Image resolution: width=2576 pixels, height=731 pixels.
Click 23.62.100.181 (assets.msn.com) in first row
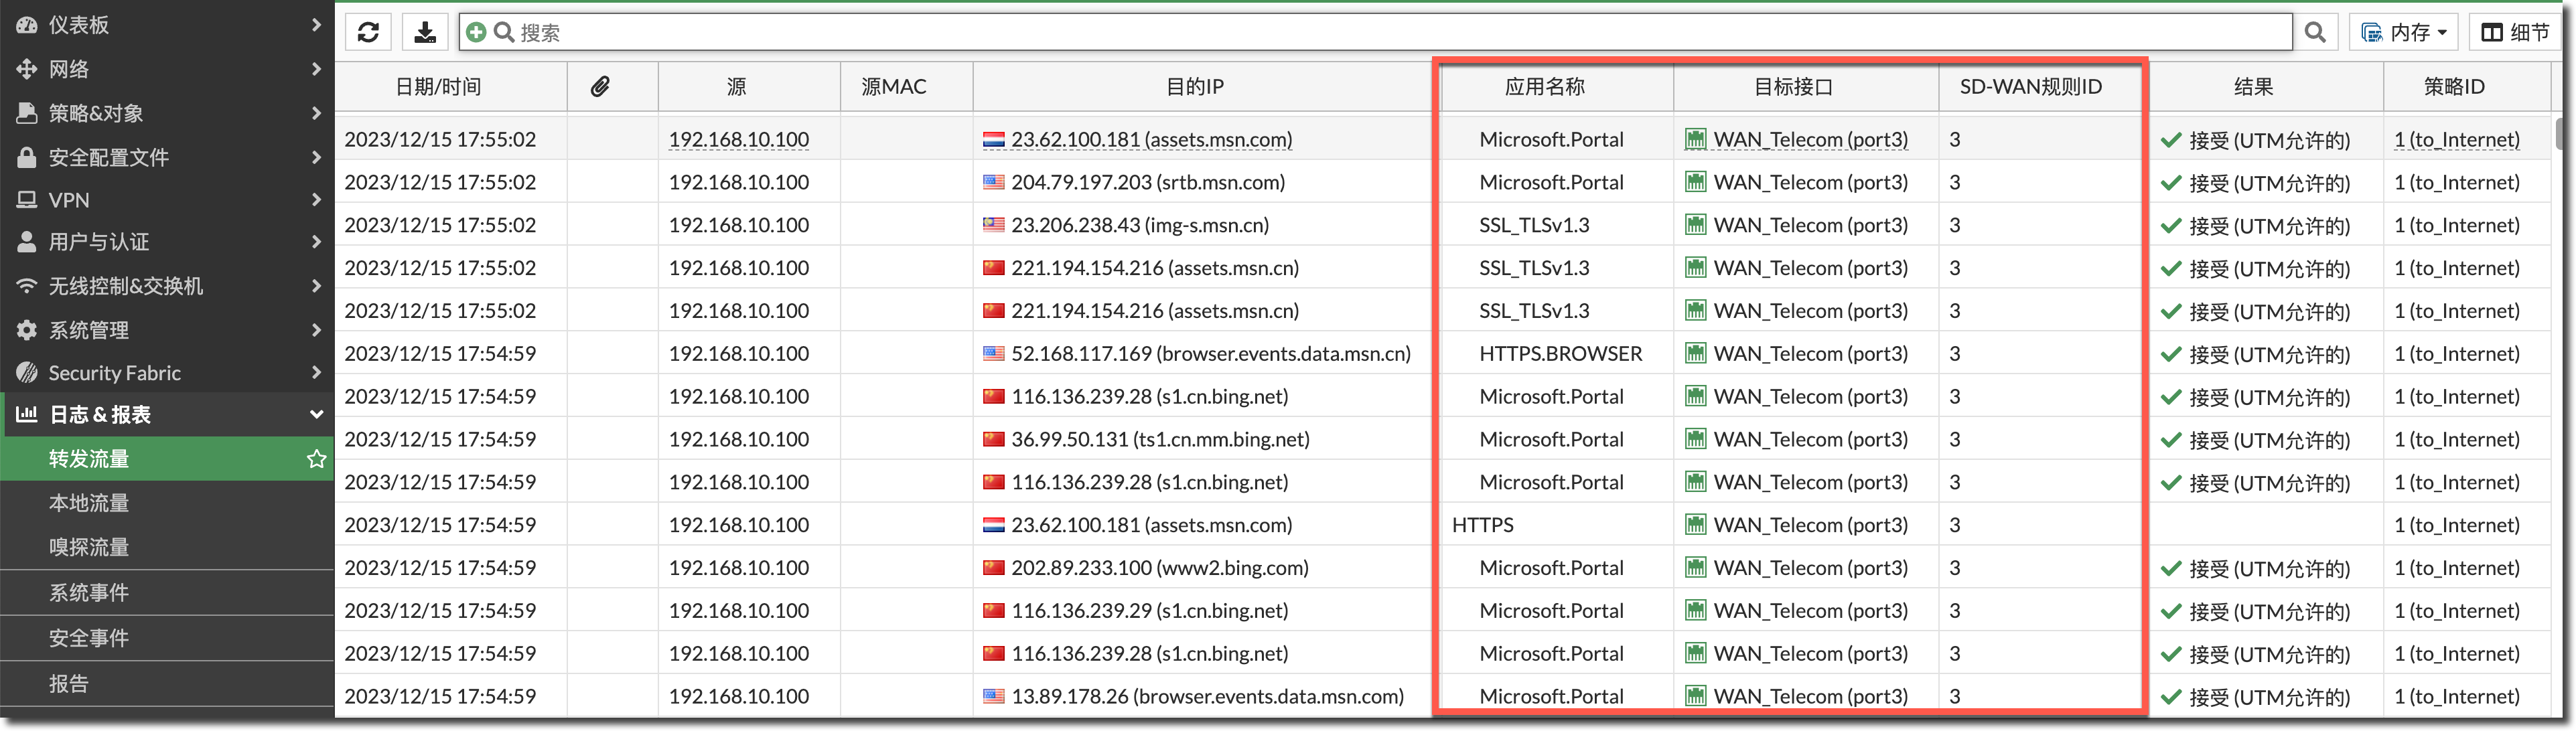[x=1151, y=140]
